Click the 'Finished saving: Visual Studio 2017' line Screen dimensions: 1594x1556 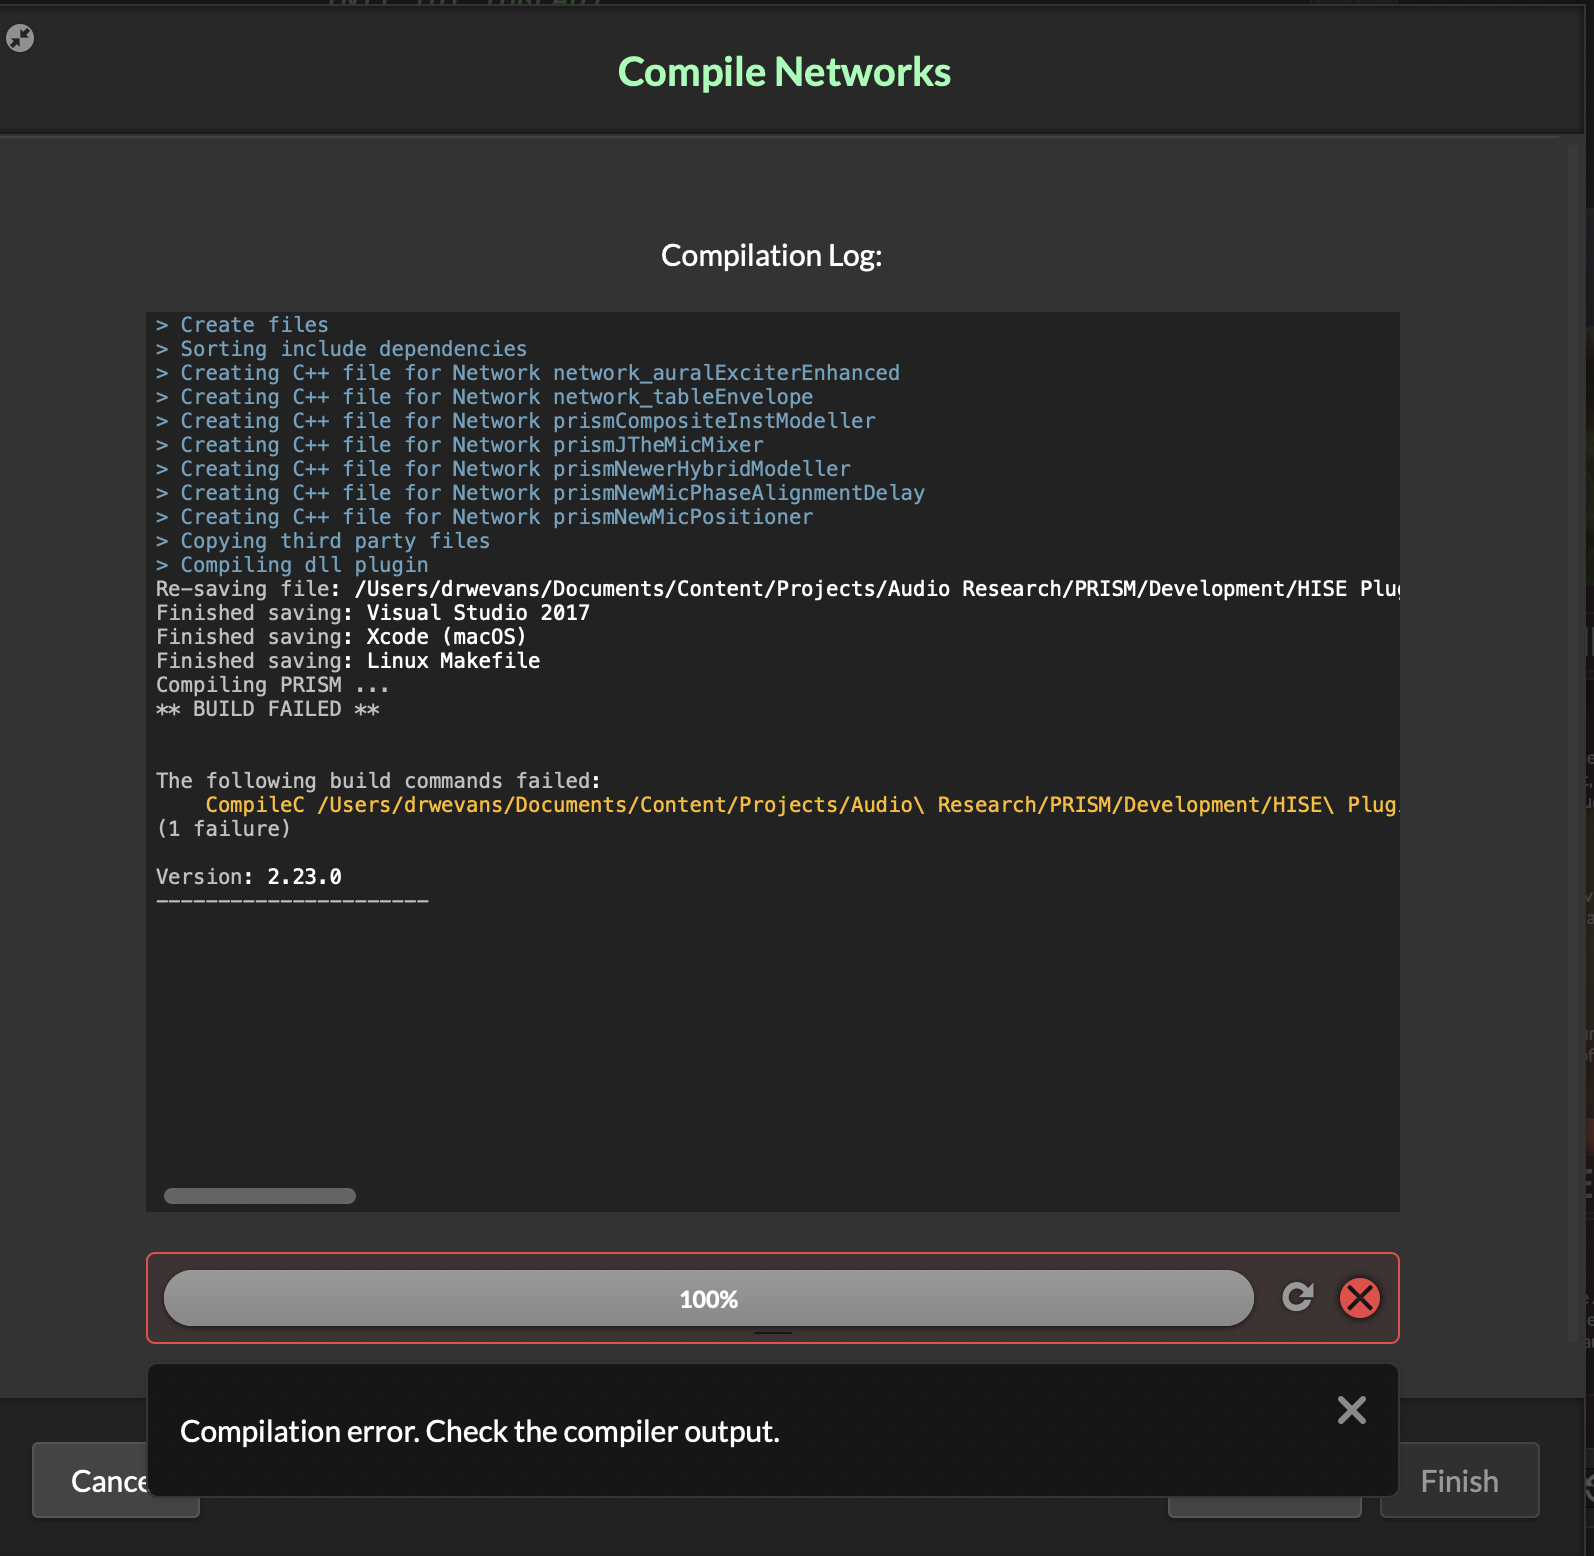(x=373, y=613)
